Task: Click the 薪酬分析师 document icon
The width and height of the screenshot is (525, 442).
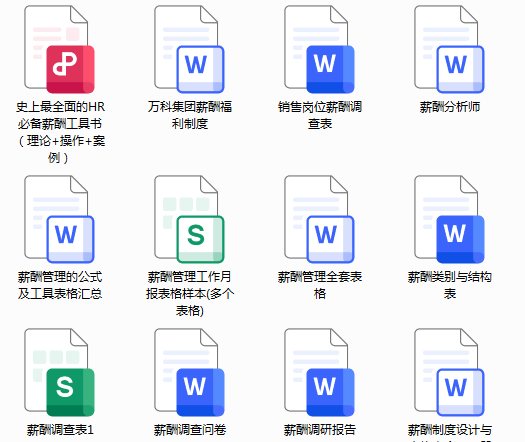Action: click(x=449, y=49)
